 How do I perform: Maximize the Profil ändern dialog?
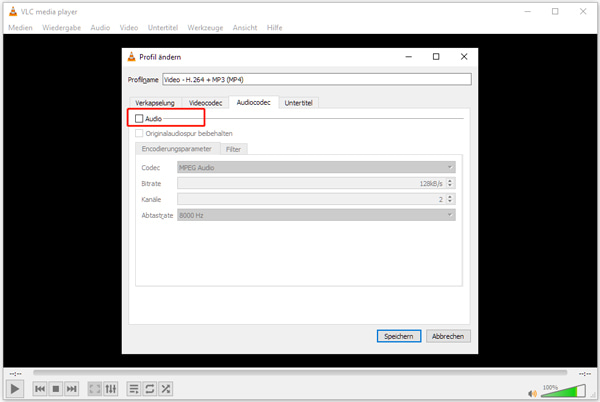(436, 57)
